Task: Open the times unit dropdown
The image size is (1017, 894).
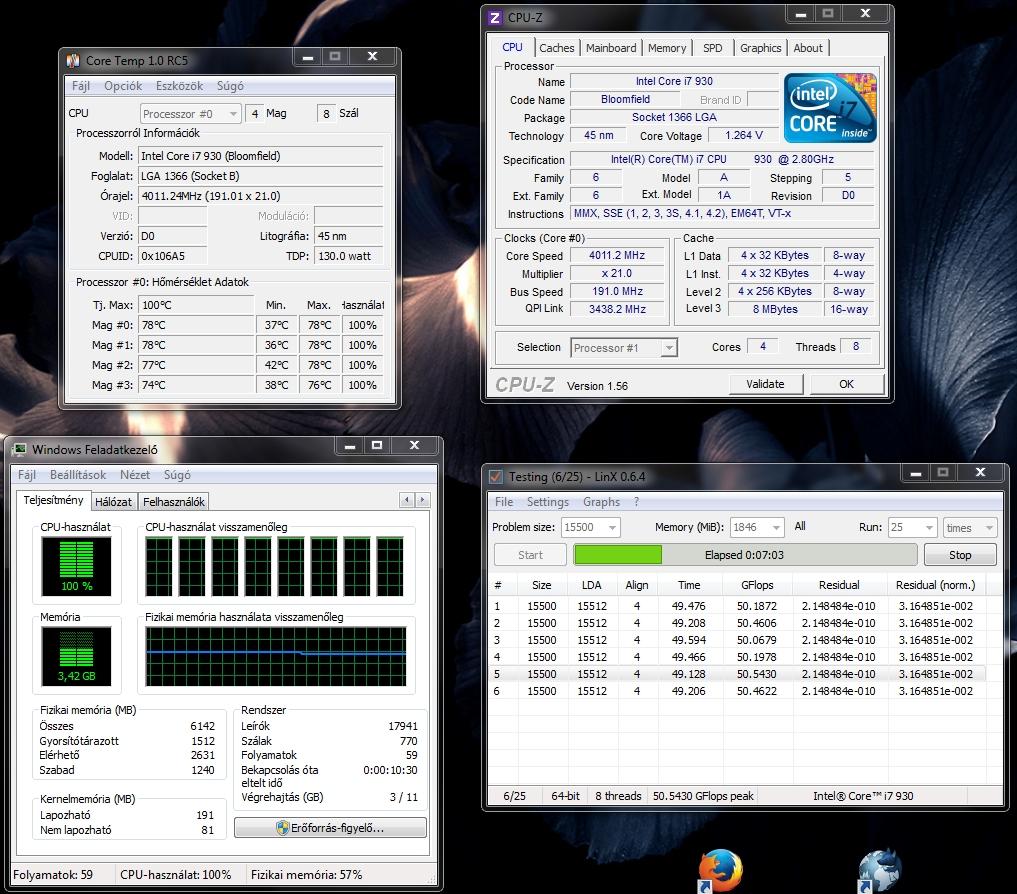Action: click(970, 527)
